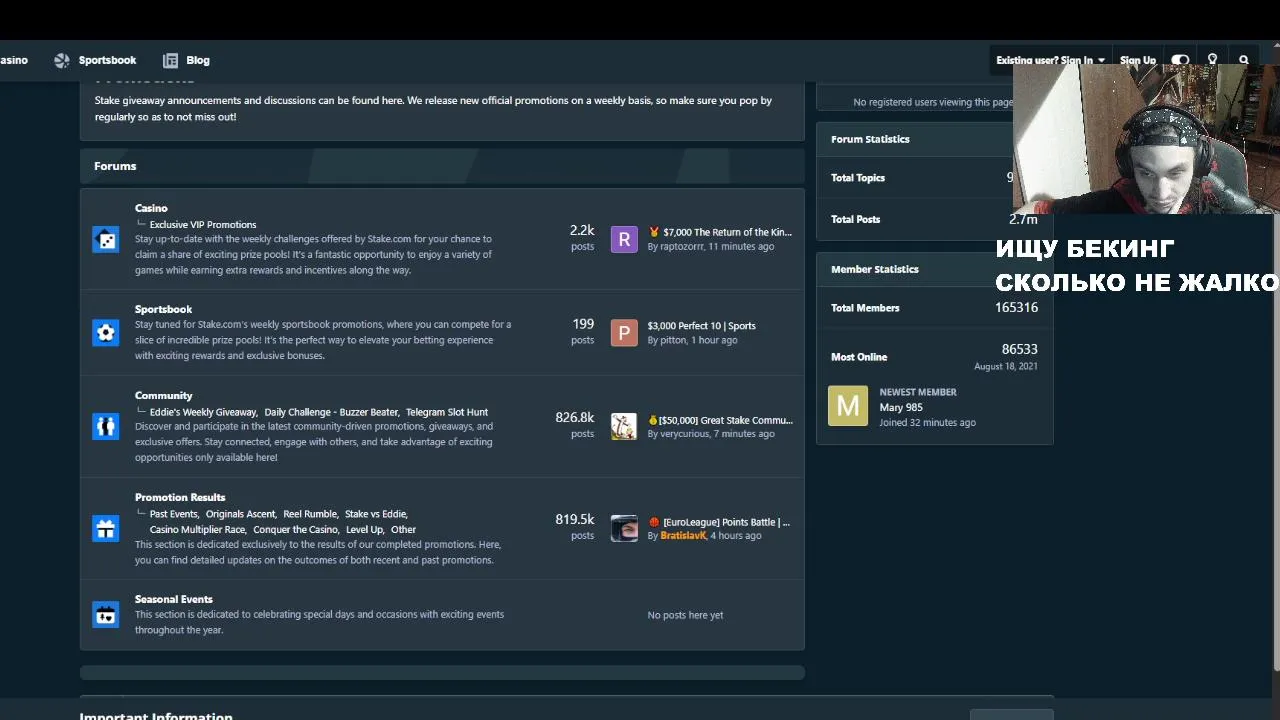Open the Casino forum title
This screenshot has width=1280, height=720.
pos(151,208)
